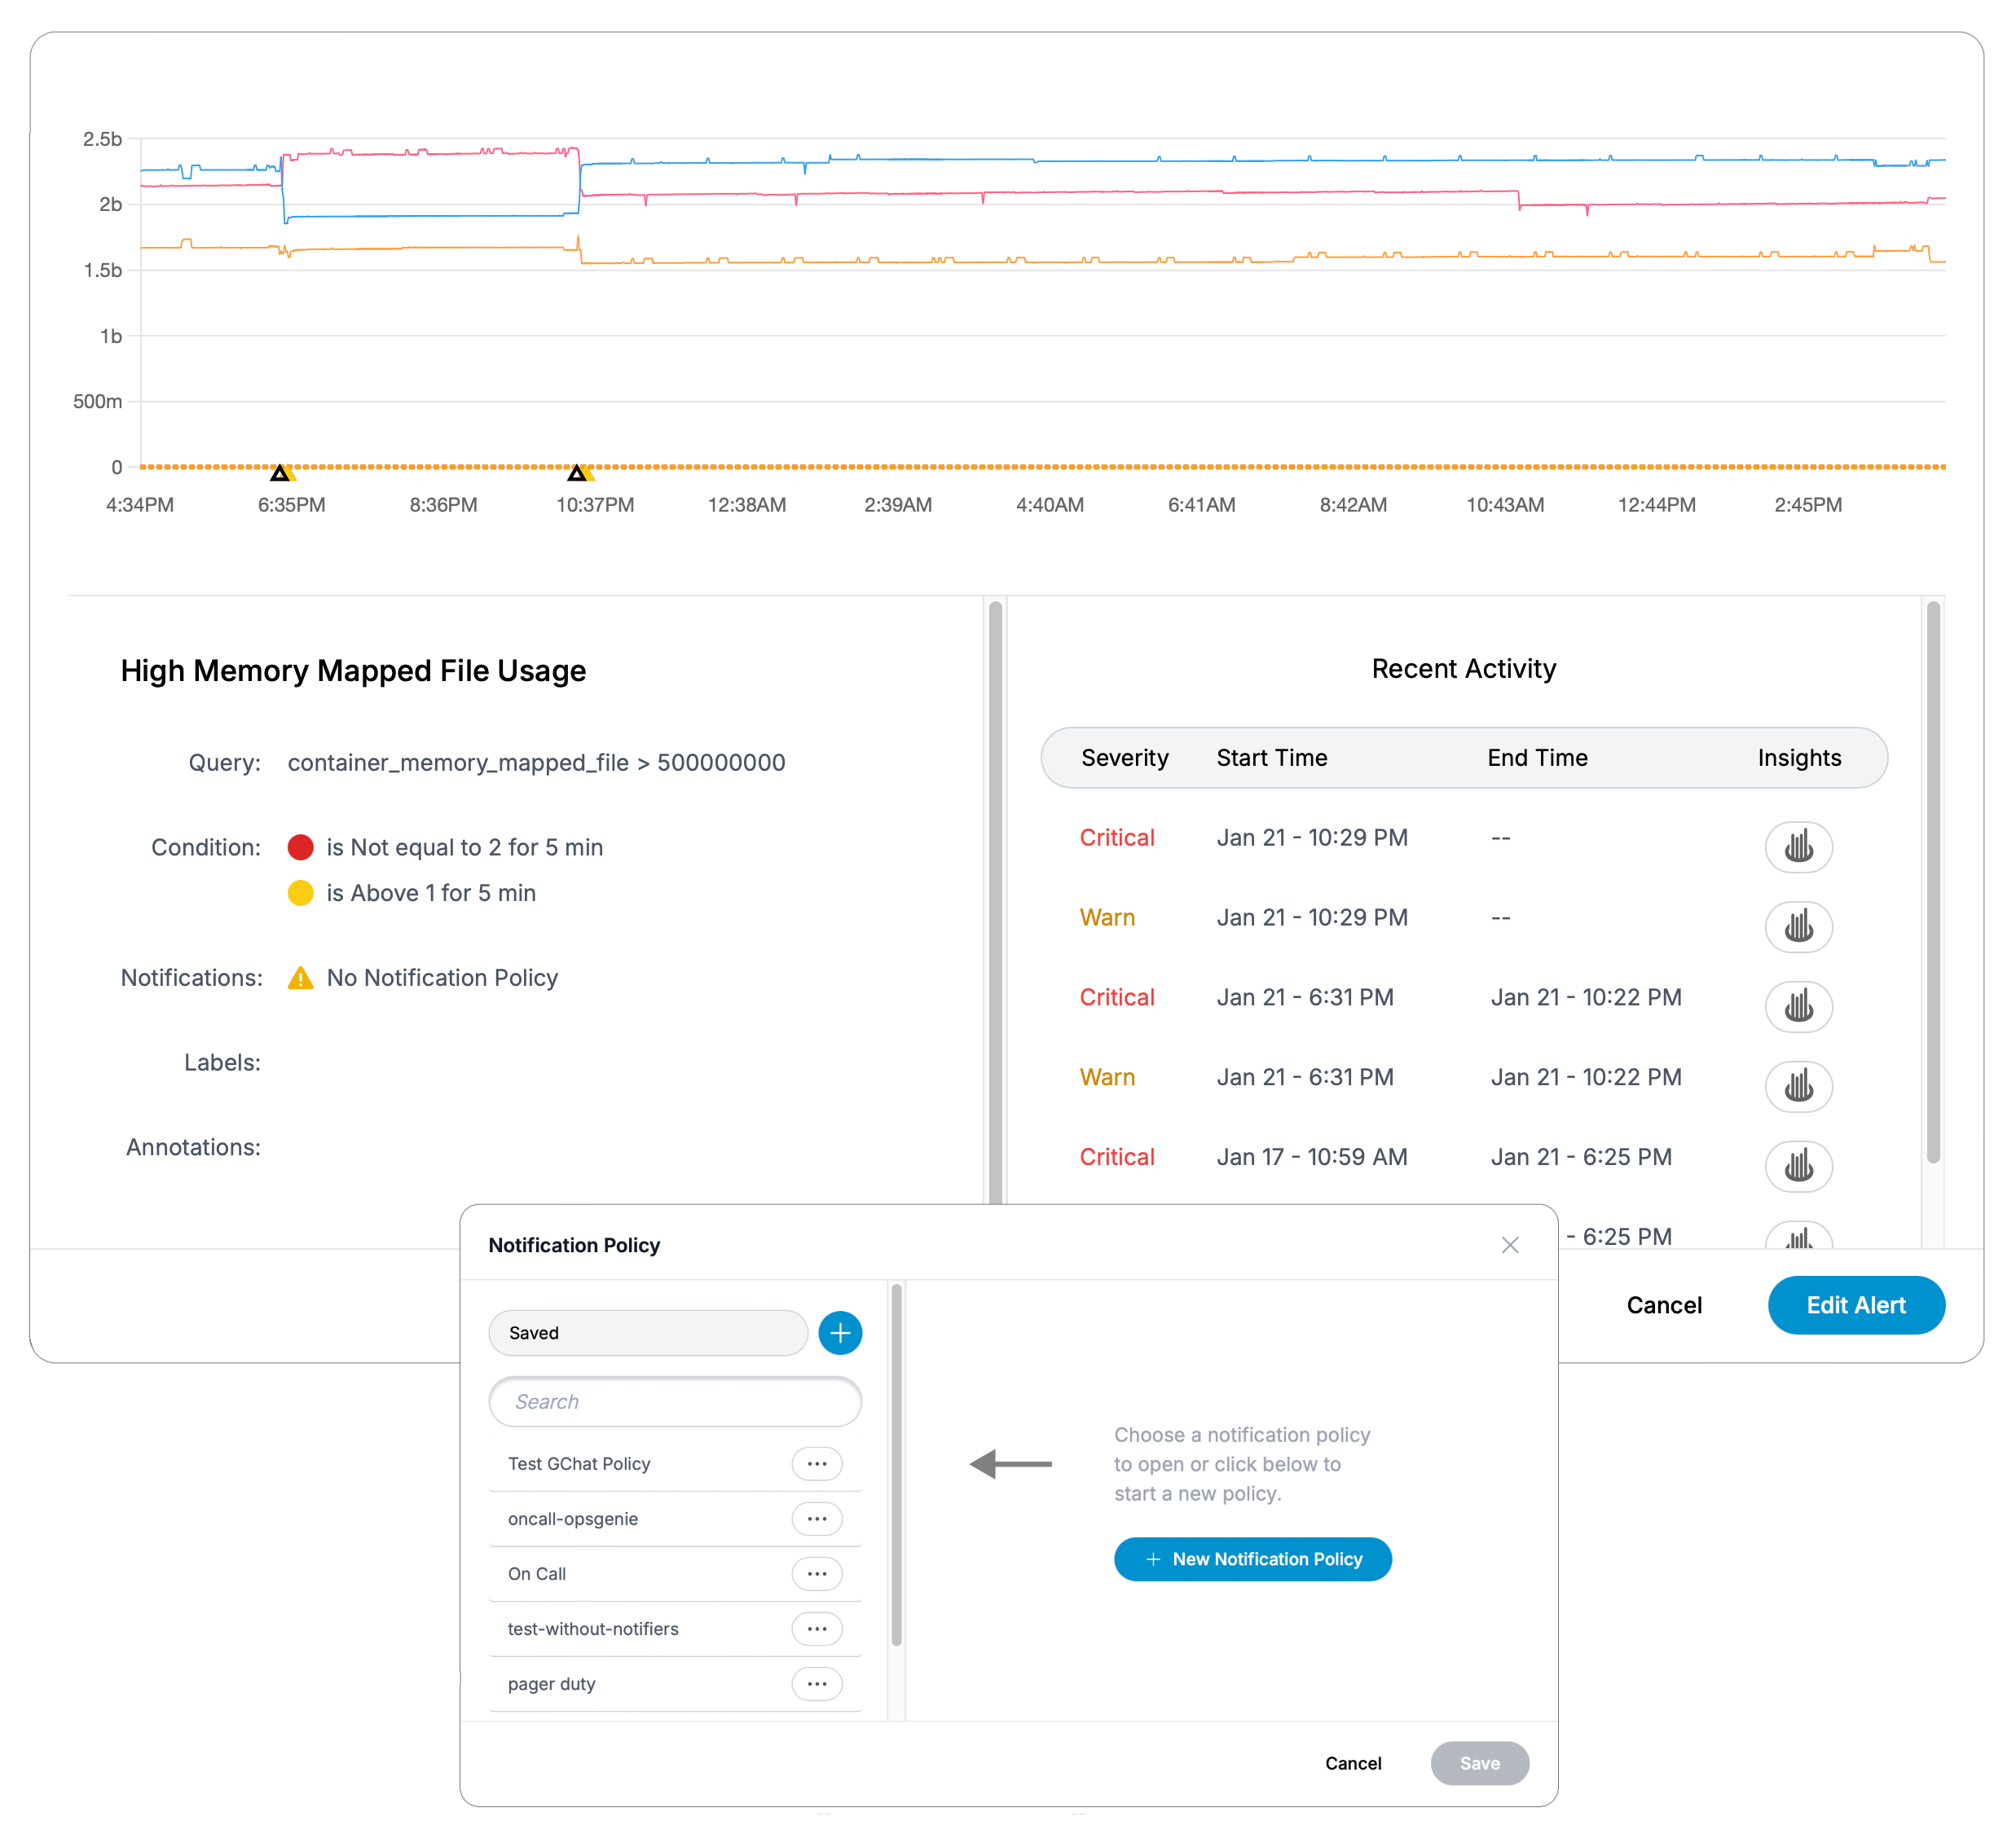Click blue plus icon beside Saved
This screenshot has width=2016, height=1847.
click(x=840, y=1333)
